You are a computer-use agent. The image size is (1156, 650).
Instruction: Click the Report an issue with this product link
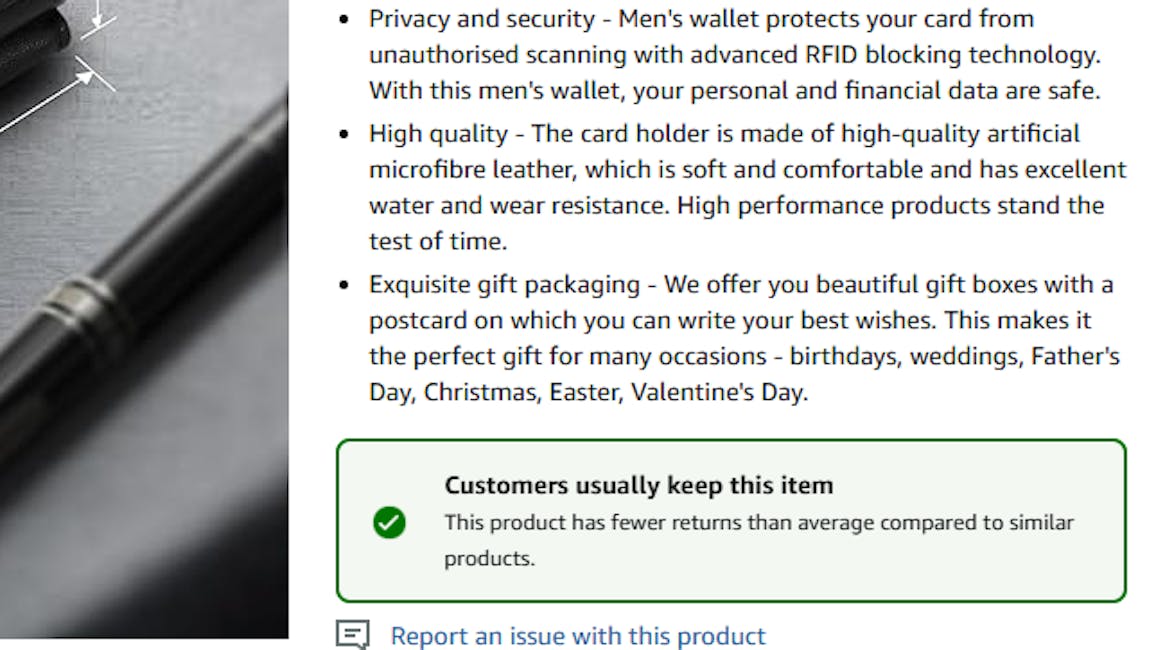[577, 636]
